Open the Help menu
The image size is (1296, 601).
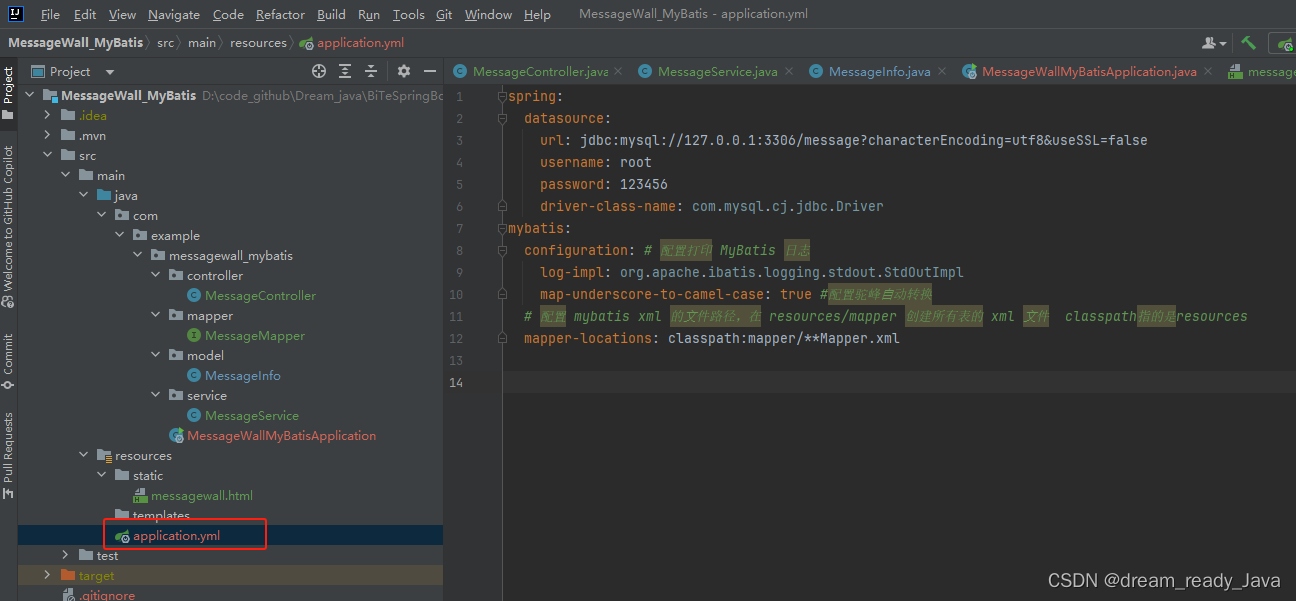[537, 14]
